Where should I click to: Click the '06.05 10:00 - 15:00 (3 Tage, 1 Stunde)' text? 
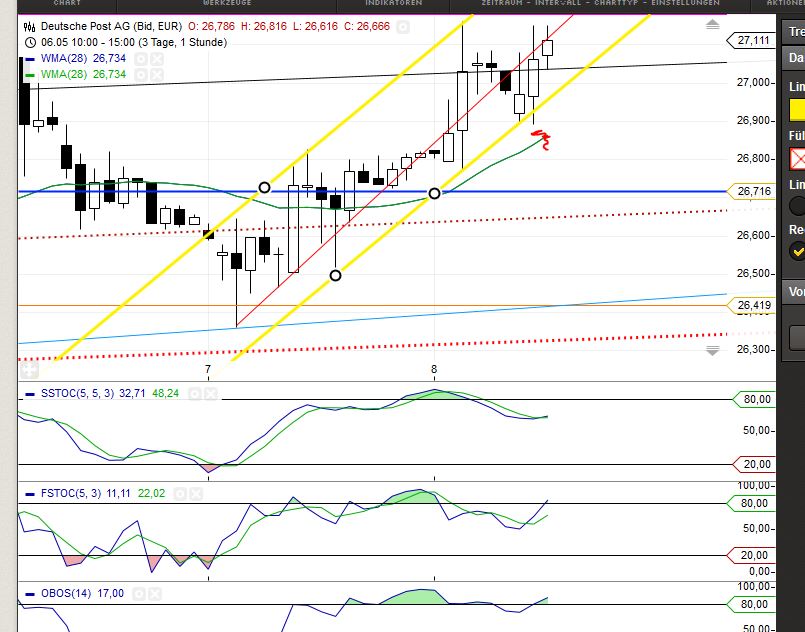tap(134, 42)
